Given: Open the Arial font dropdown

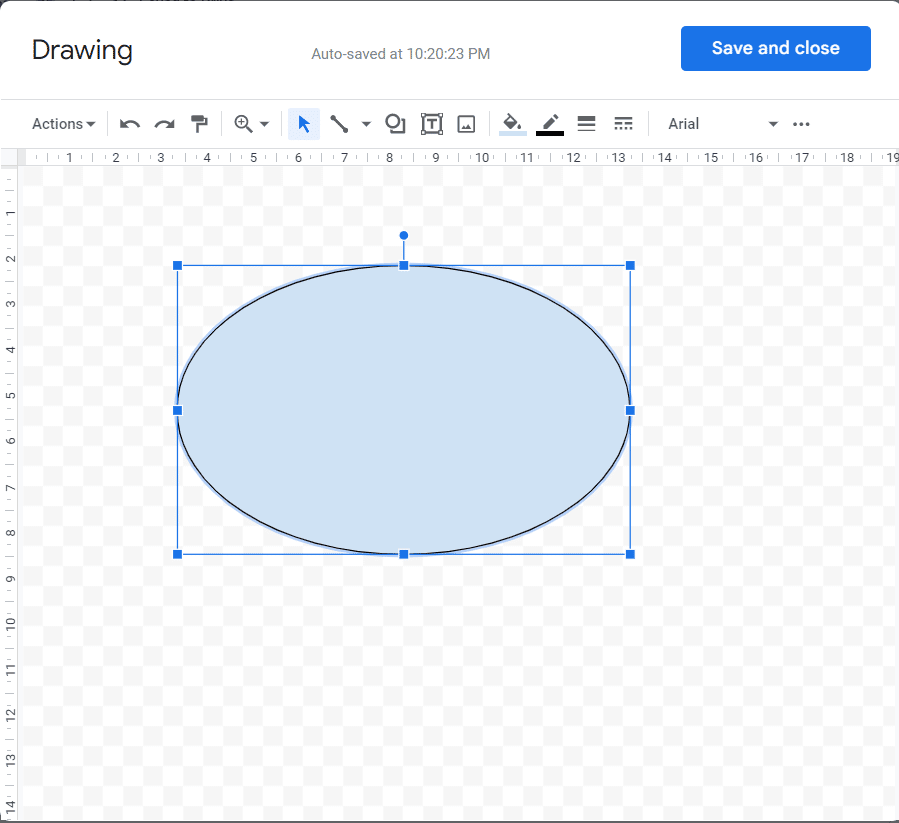Looking at the screenshot, I should click(722, 124).
